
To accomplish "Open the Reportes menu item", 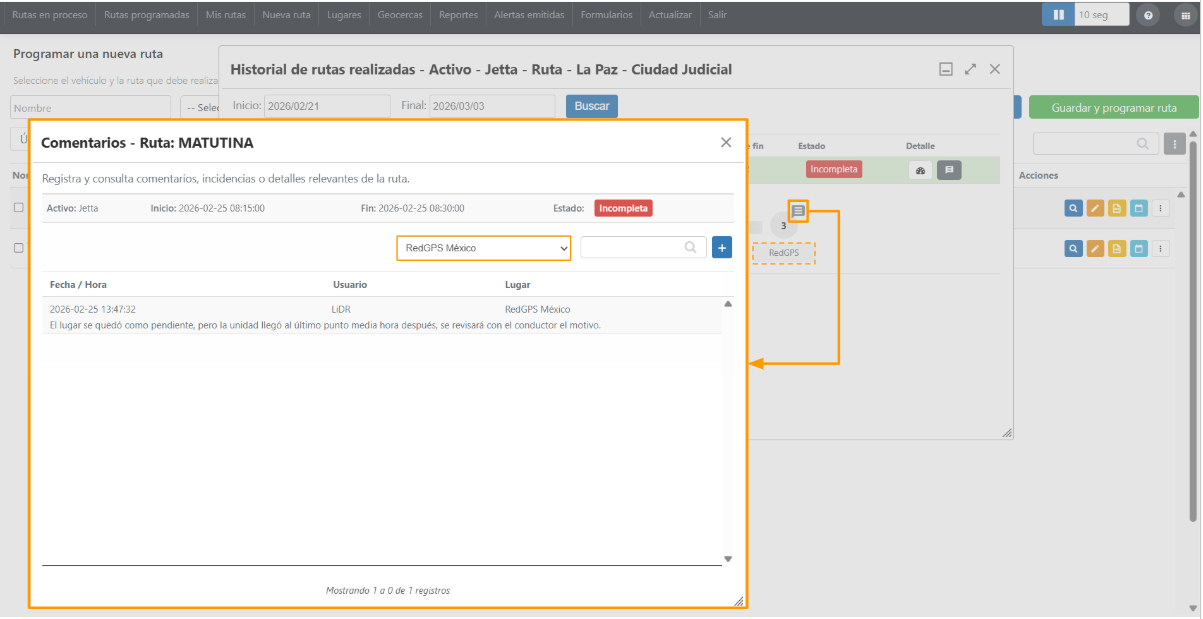I will click(458, 15).
